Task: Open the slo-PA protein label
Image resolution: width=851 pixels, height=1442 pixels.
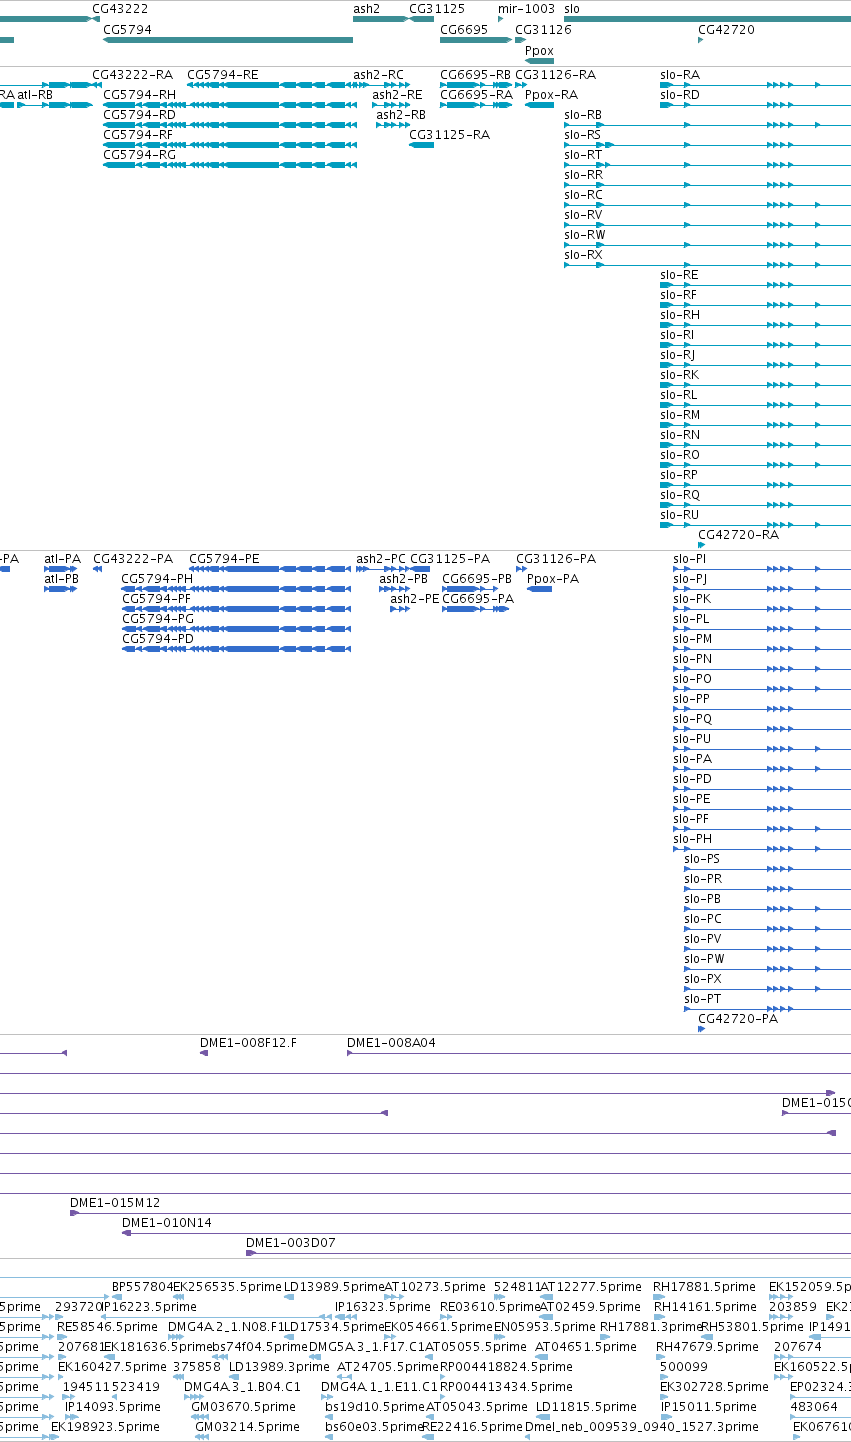Action: click(693, 759)
